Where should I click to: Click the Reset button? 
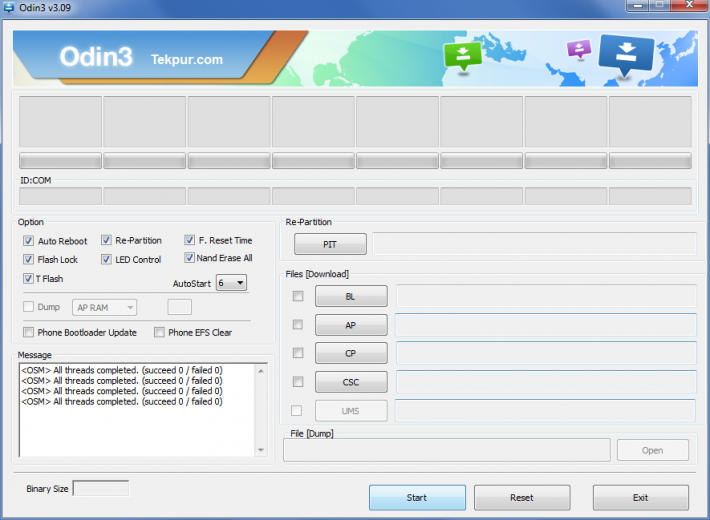coord(522,497)
